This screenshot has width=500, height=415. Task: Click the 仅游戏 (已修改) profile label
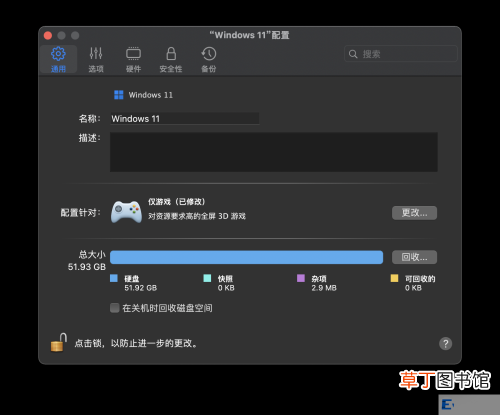[x=177, y=202]
